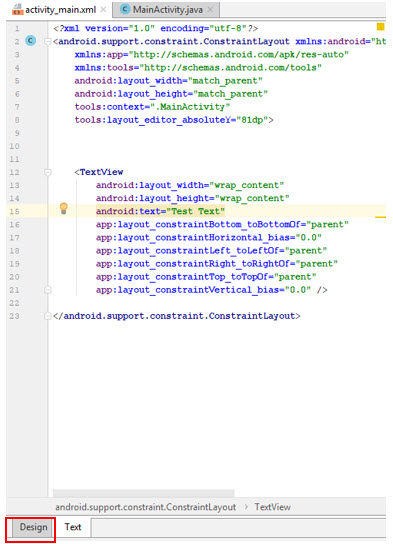Click layout_height="wrap_content" on line 14

(x=193, y=198)
